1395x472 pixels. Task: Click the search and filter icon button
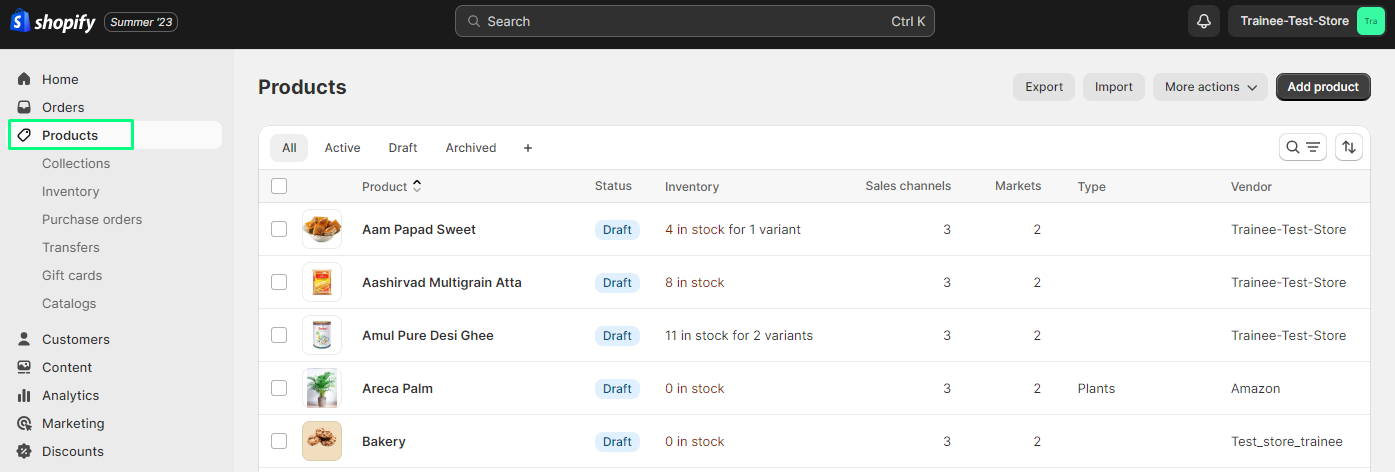point(1303,147)
